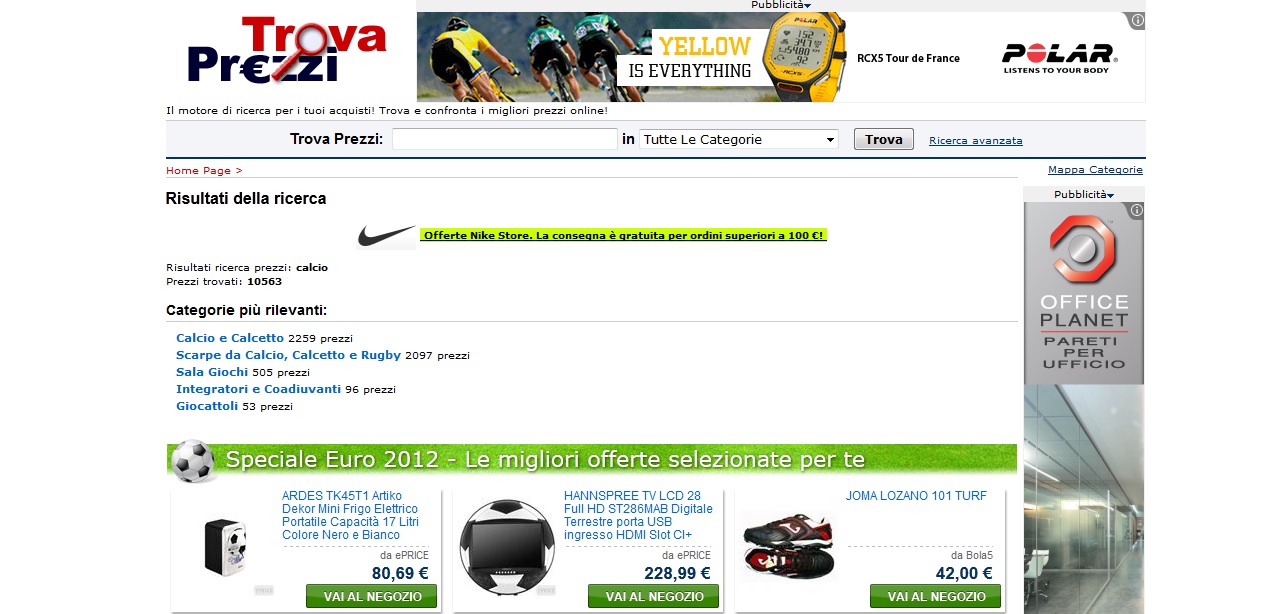Open Ricerca avanzata link
1275x614 pixels.
[x=976, y=141]
